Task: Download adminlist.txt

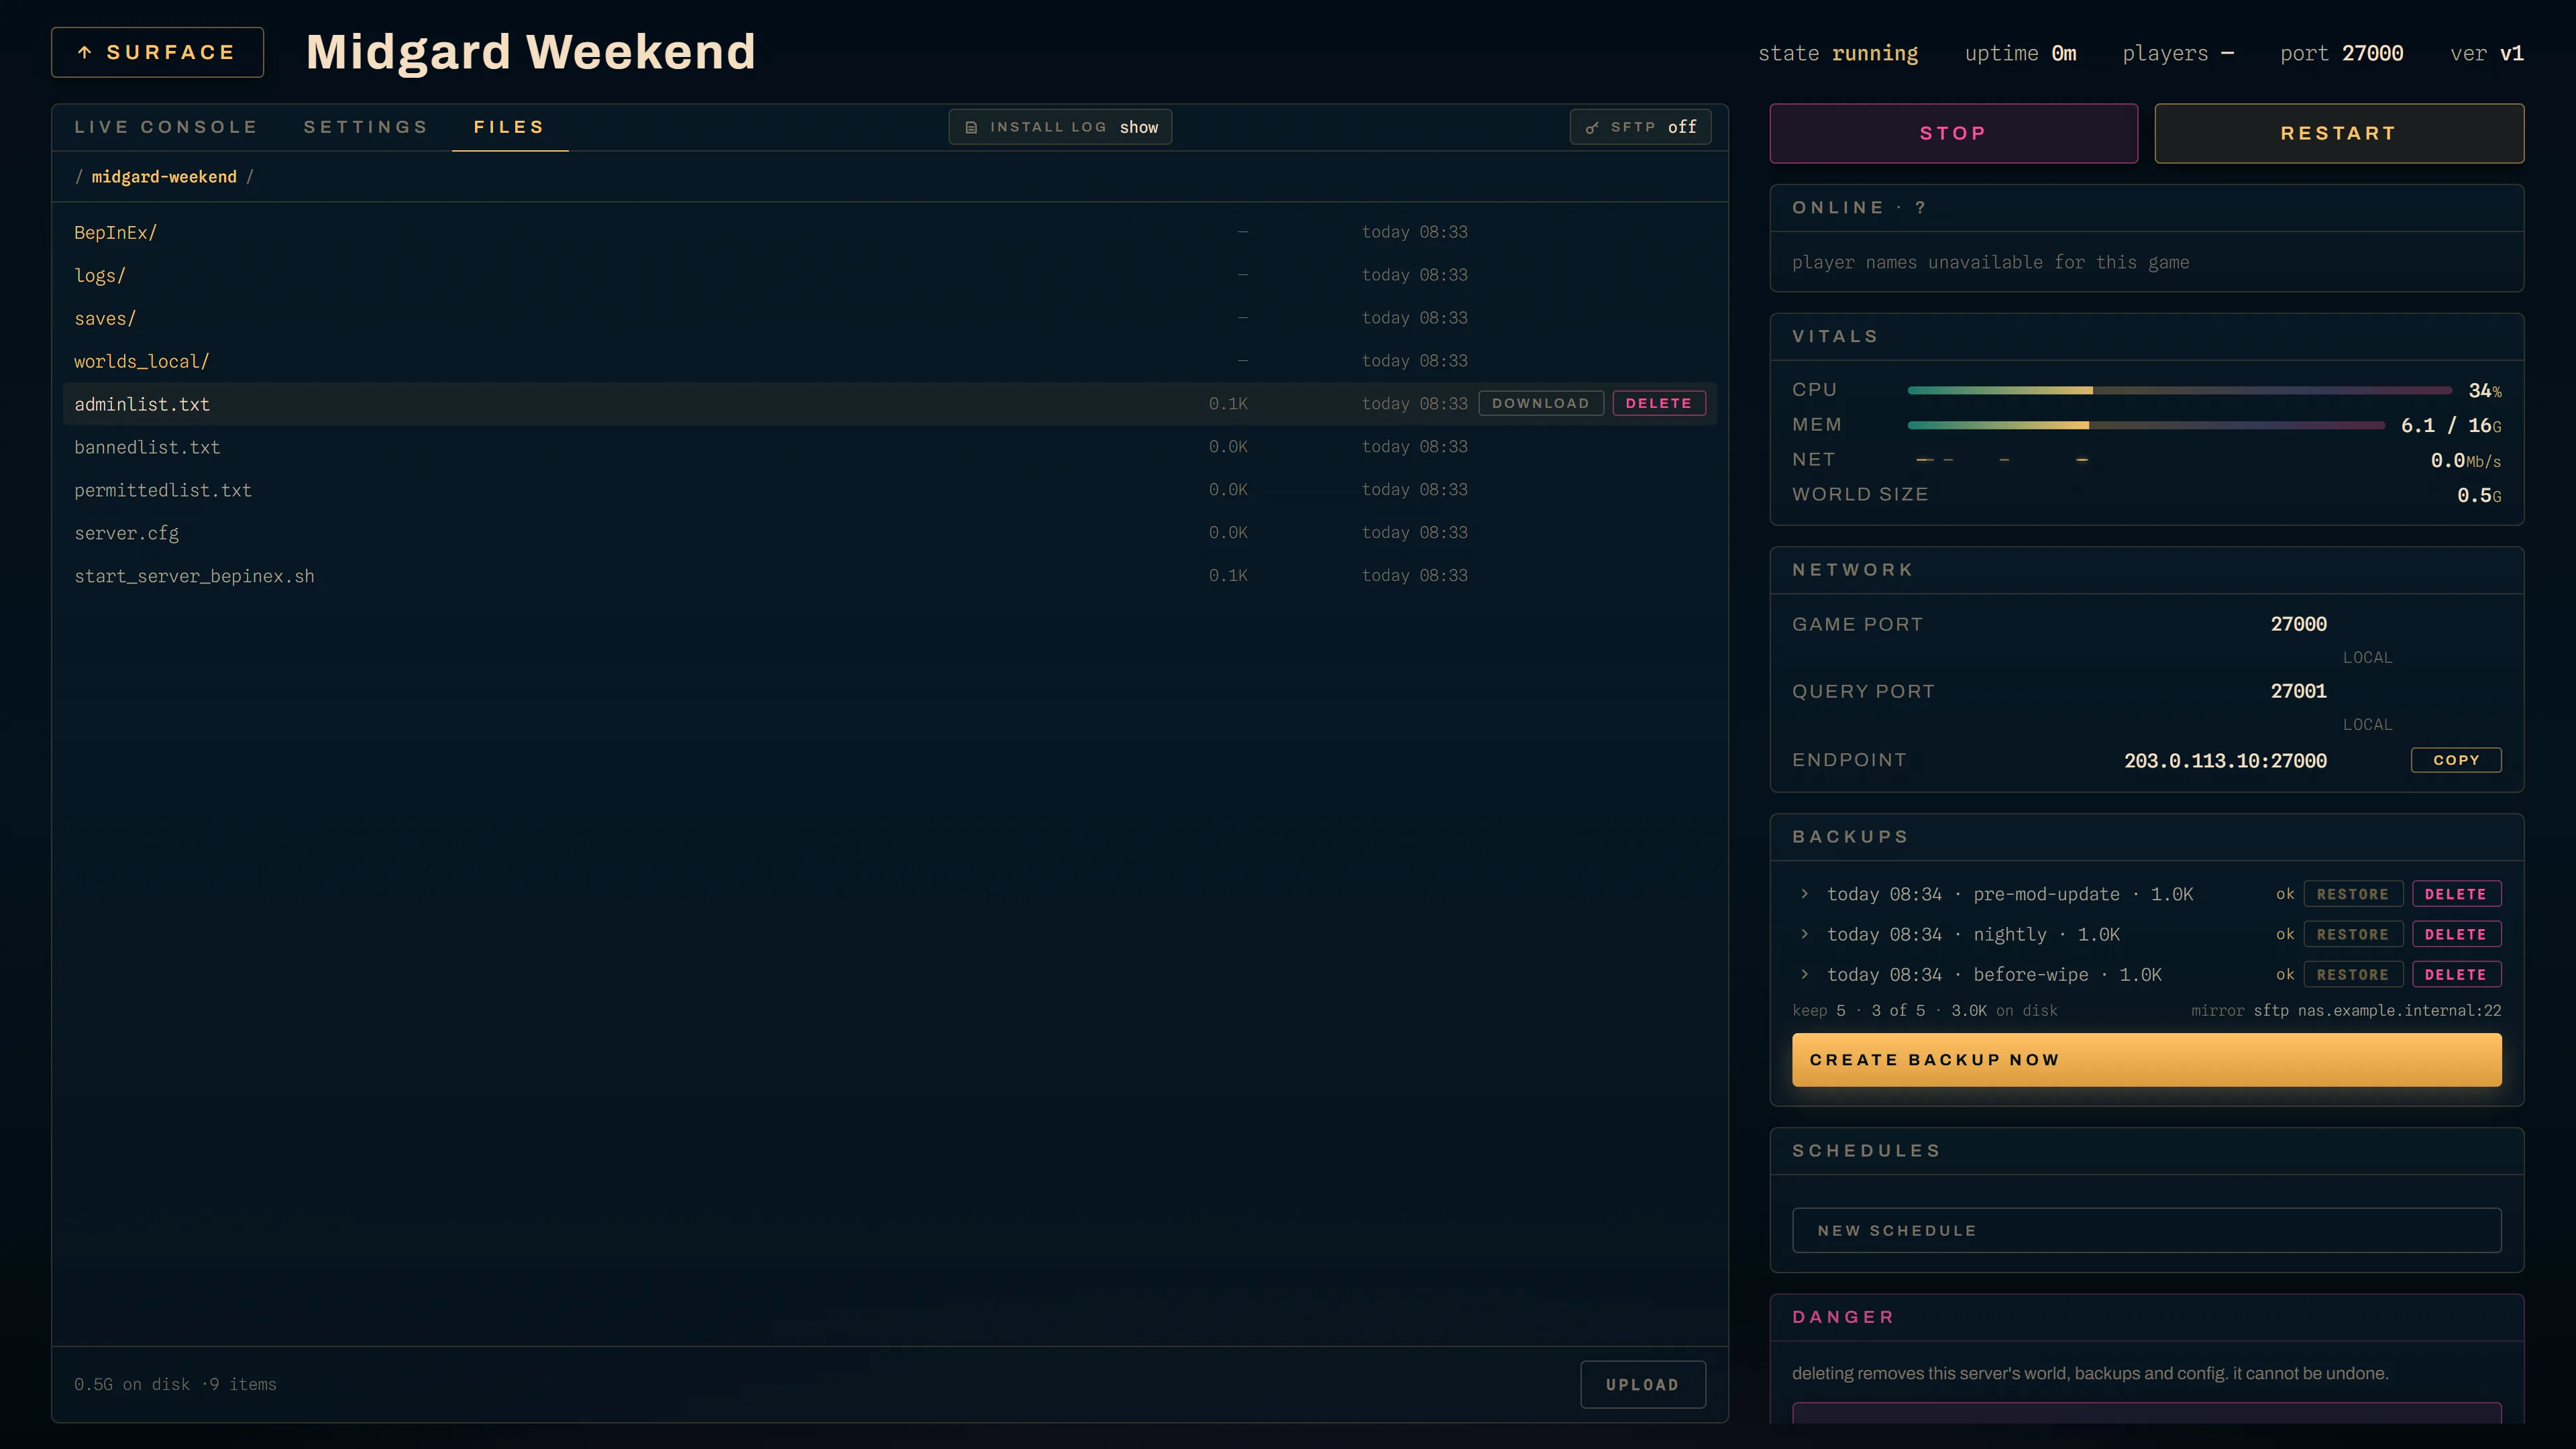Action: click(x=1541, y=403)
